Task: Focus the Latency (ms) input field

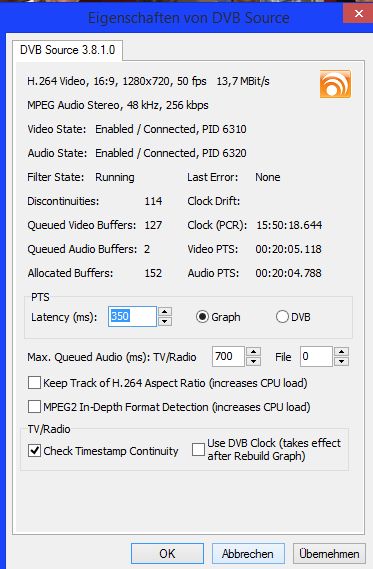Action: [132, 316]
